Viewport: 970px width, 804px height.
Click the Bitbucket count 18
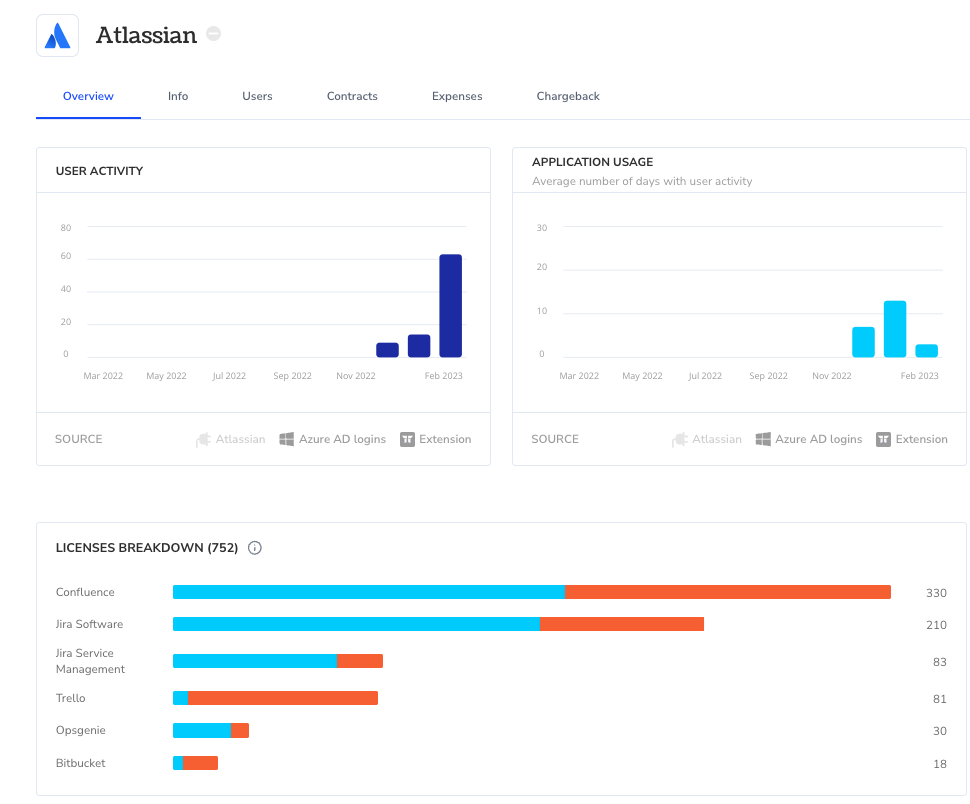[x=940, y=764]
